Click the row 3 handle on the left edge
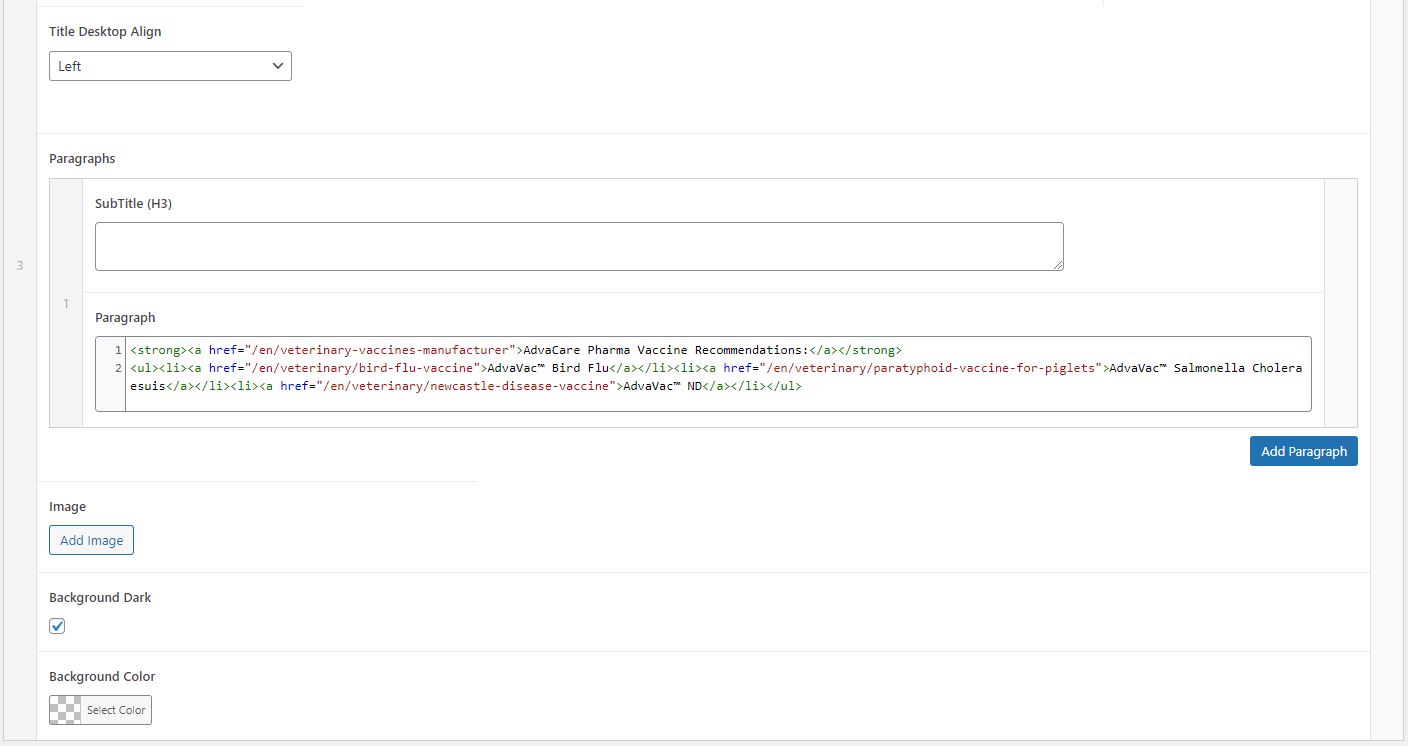 coord(20,265)
